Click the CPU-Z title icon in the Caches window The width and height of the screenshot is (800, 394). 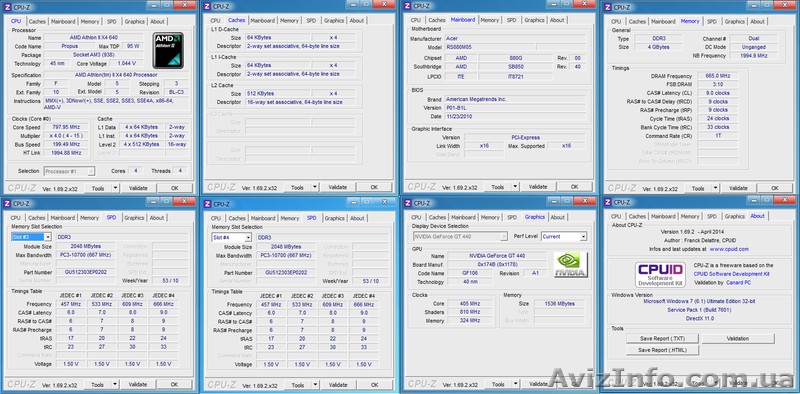pyautogui.click(x=208, y=6)
